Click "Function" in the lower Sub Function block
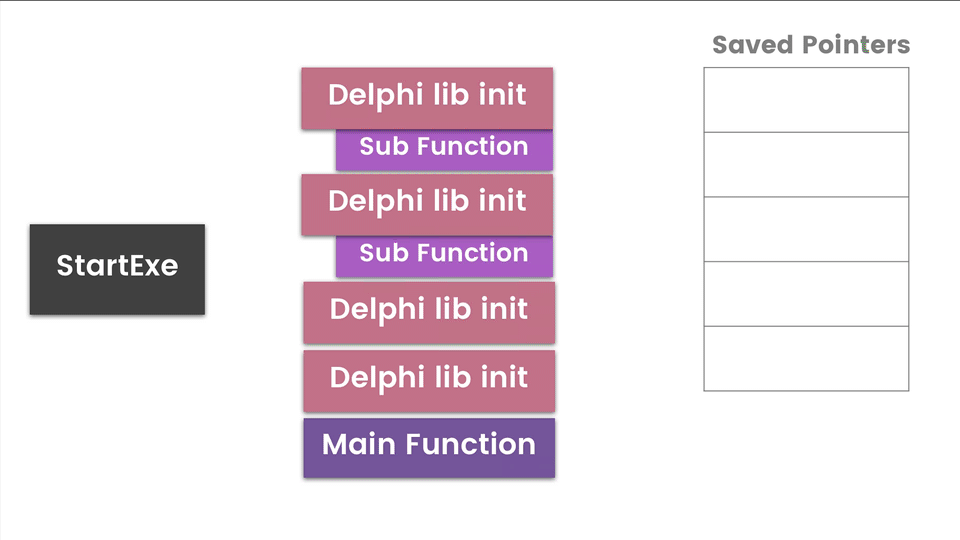 tap(472, 253)
